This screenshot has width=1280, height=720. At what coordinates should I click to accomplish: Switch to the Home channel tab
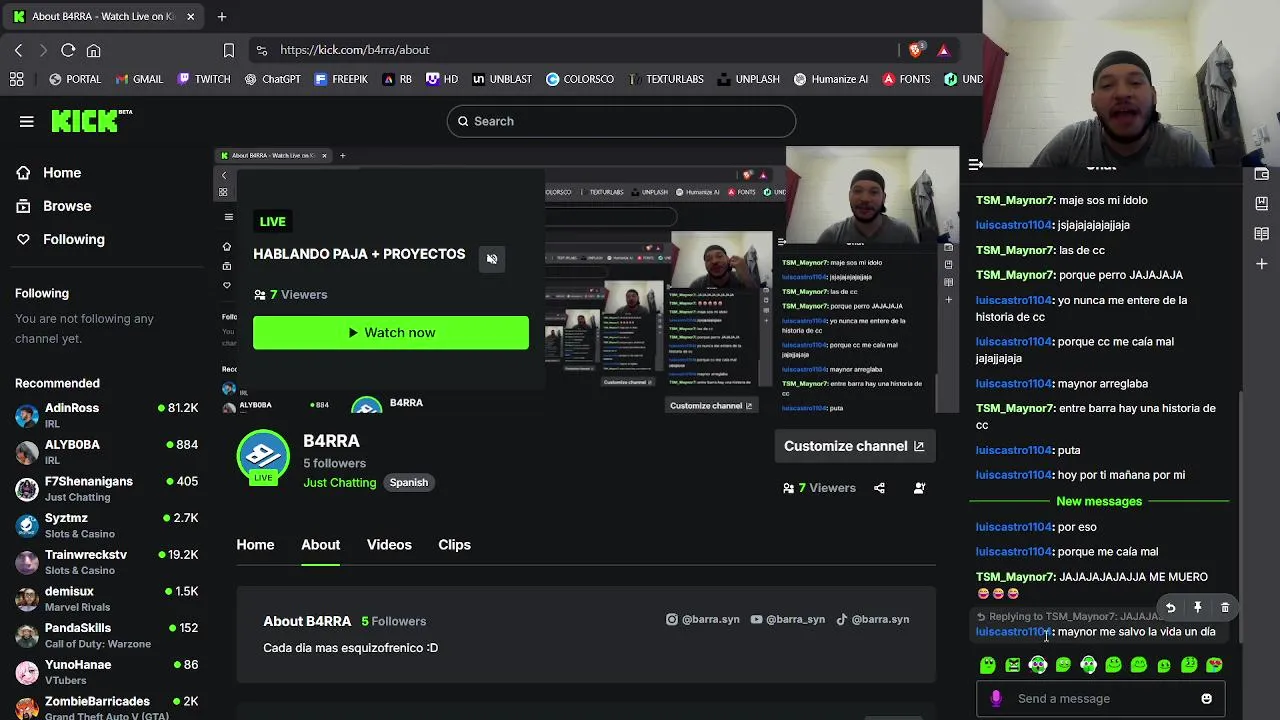click(255, 545)
